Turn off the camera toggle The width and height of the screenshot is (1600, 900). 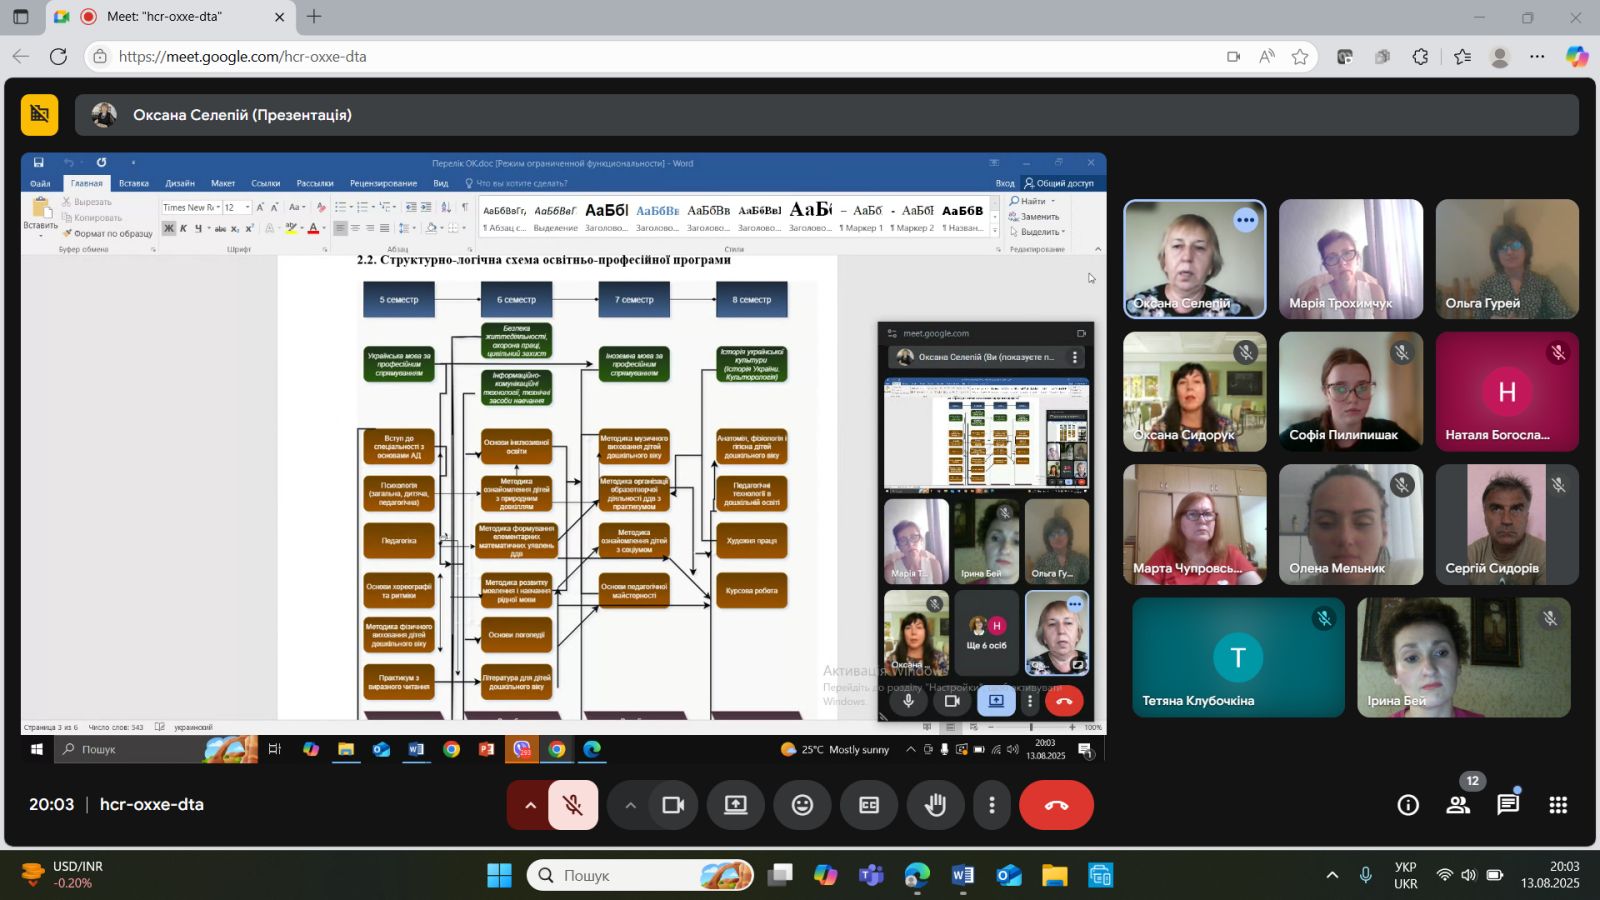(673, 805)
